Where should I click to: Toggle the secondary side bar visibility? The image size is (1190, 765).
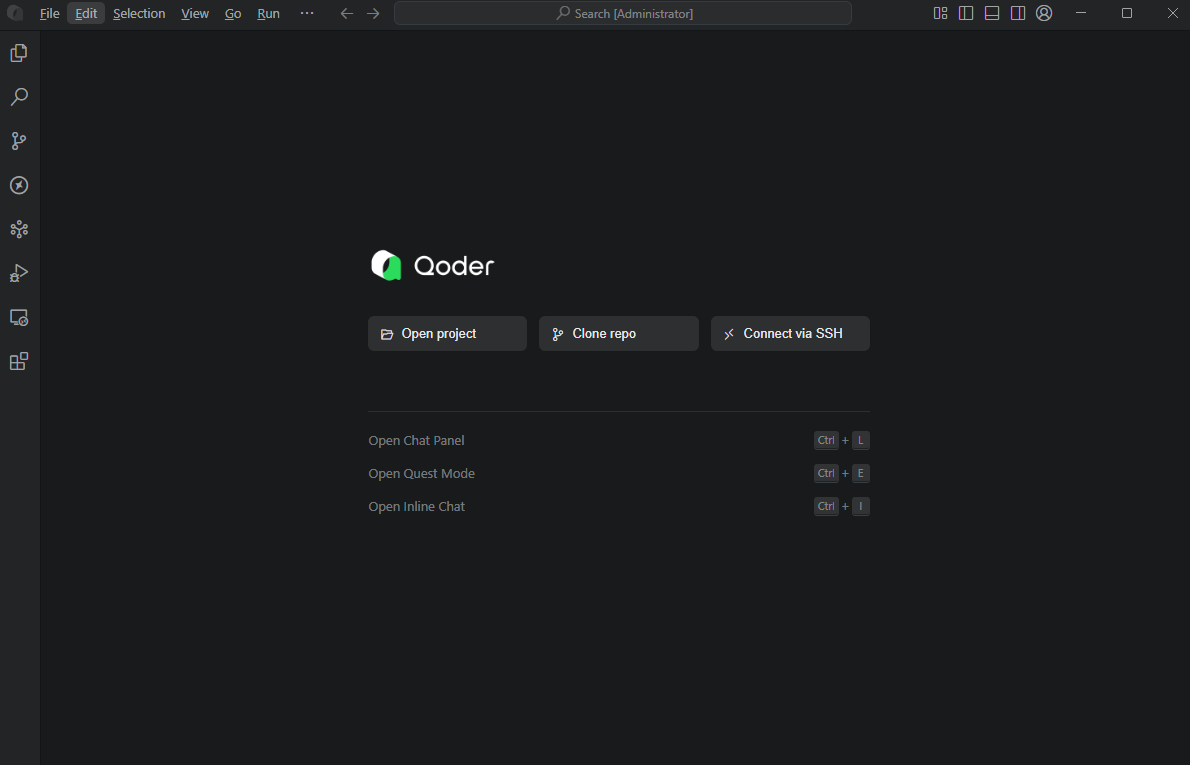pyautogui.click(x=1018, y=13)
